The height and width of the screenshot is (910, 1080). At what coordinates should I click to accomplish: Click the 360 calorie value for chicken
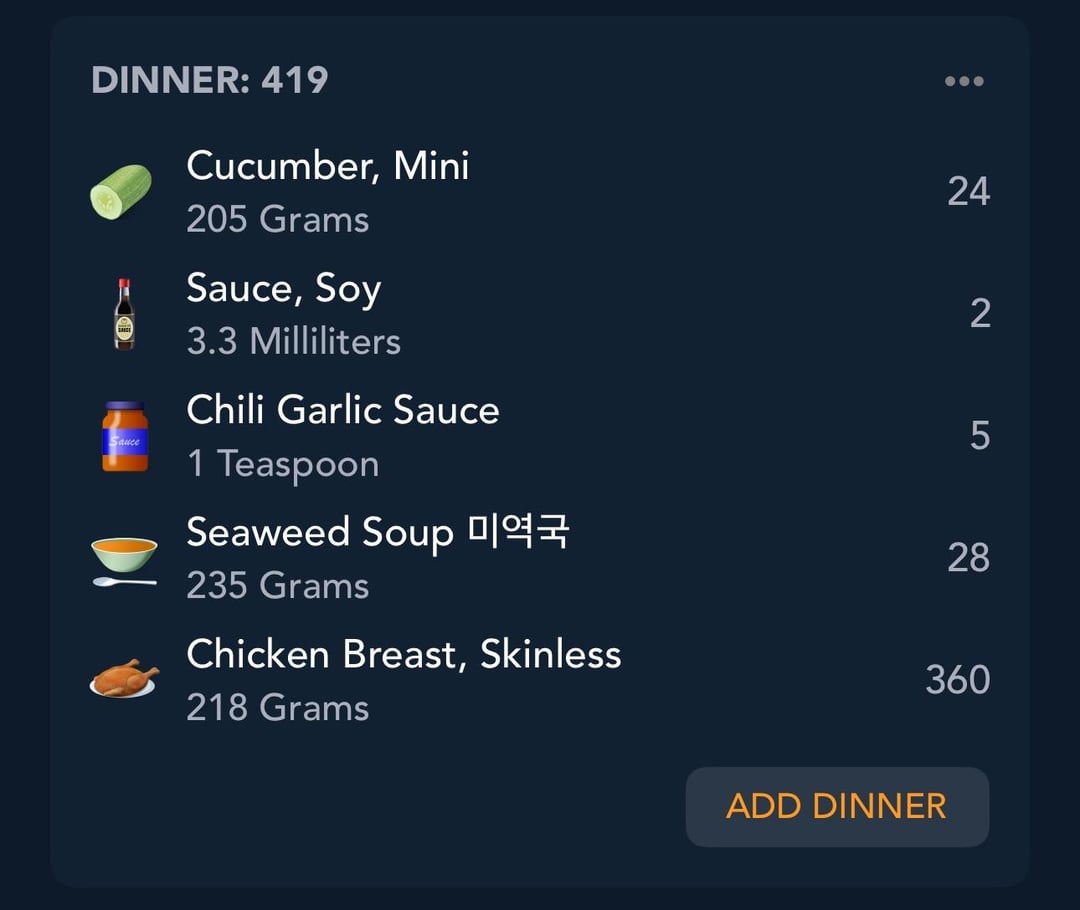957,680
